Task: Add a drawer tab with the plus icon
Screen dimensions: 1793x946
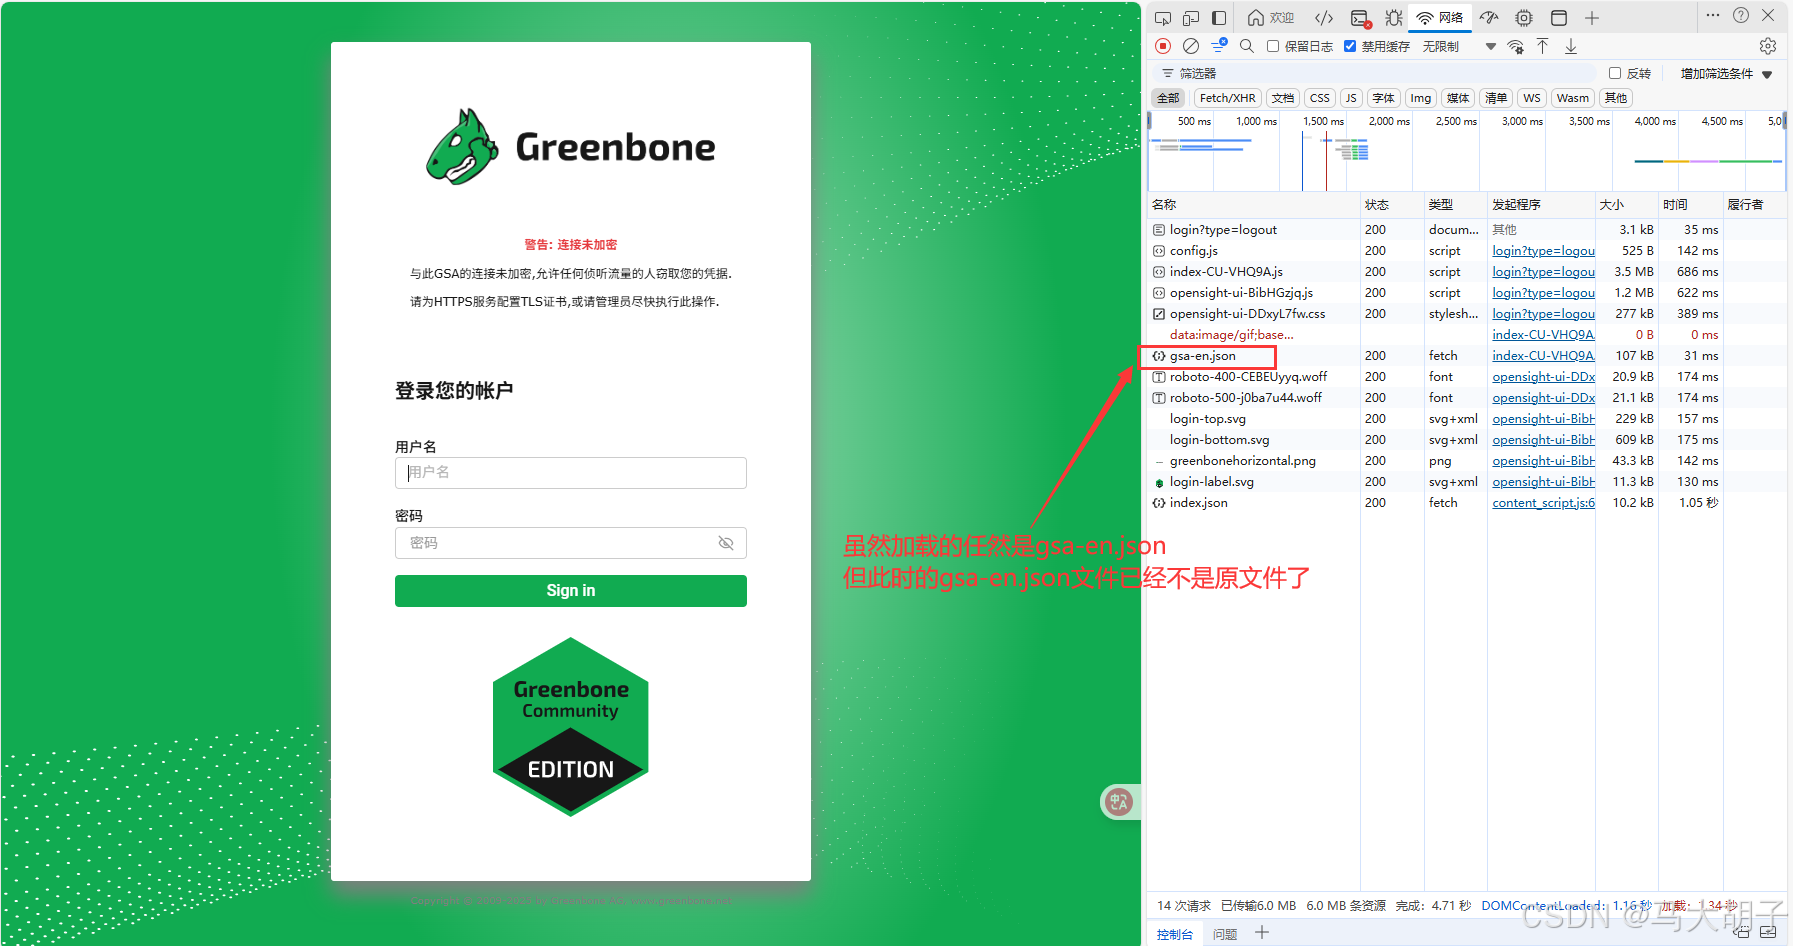Action: tap(1262, 932)
